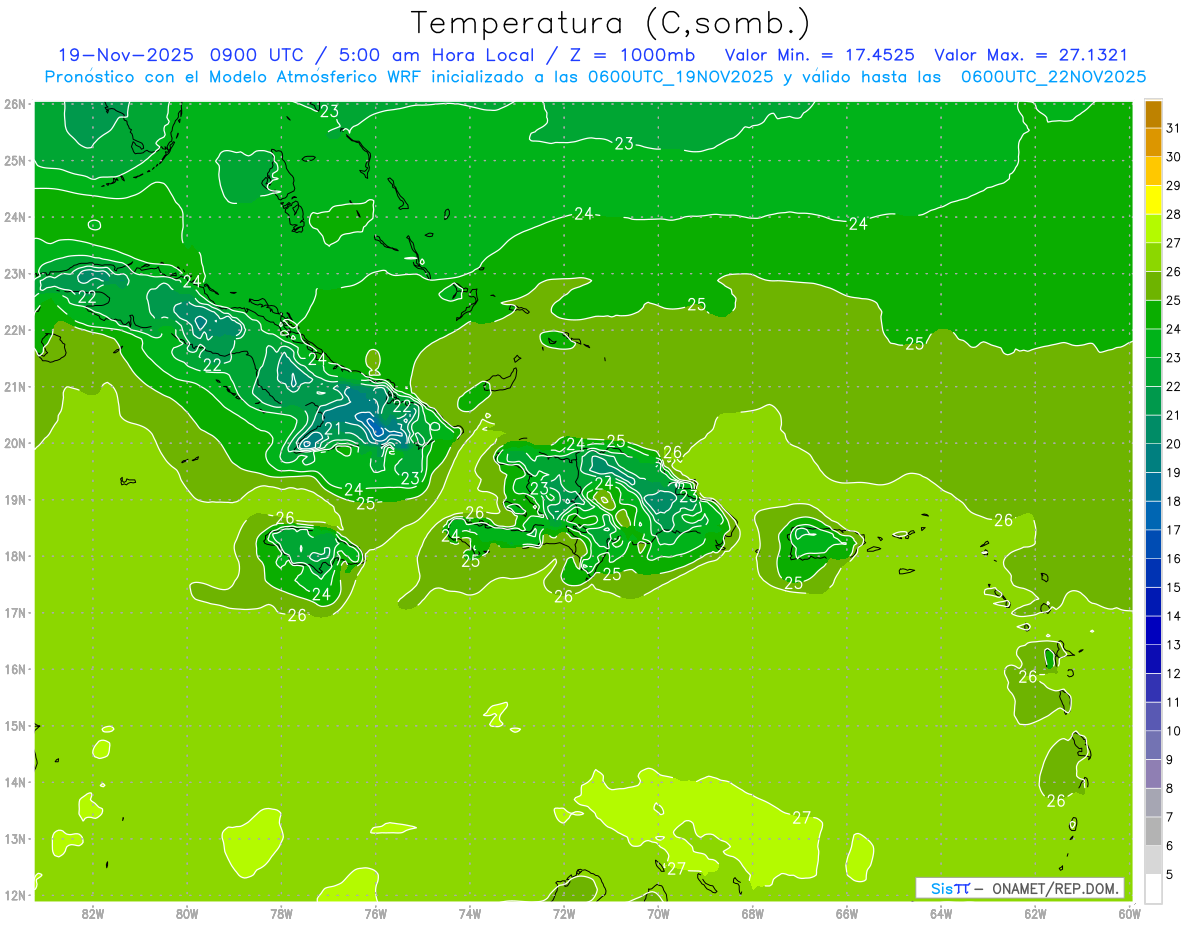Click the '15N' latitude axis label

point(16,725)
